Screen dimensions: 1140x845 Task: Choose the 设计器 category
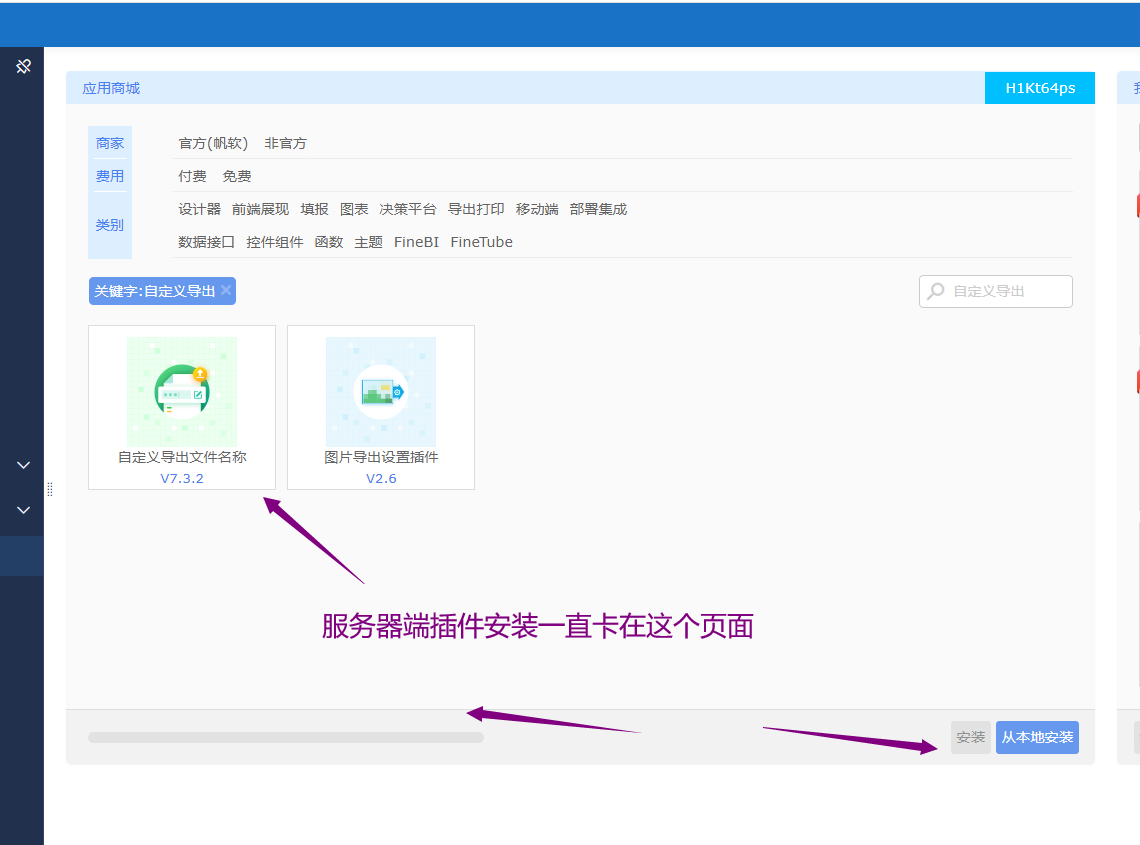[x=199, y=210]
